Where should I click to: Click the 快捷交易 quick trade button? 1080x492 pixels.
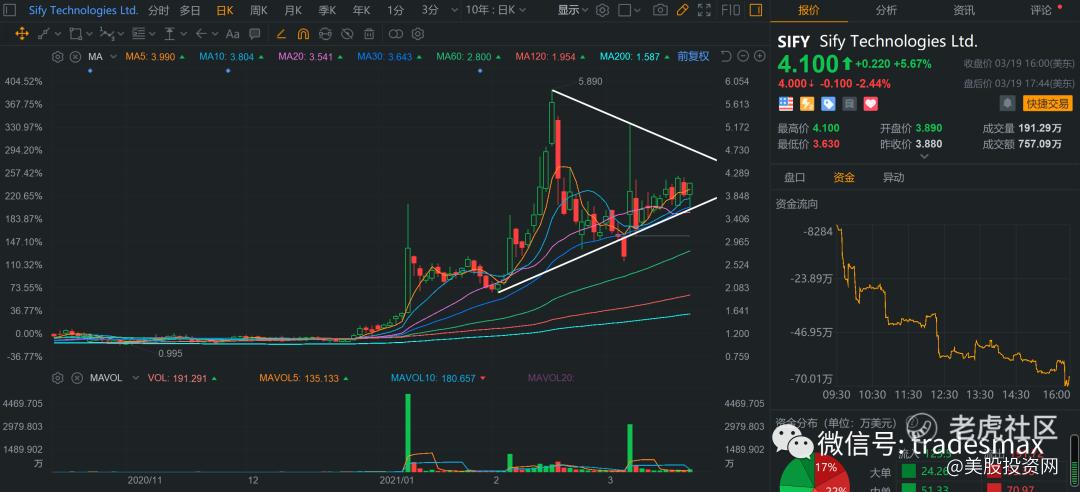(1048, 103)
